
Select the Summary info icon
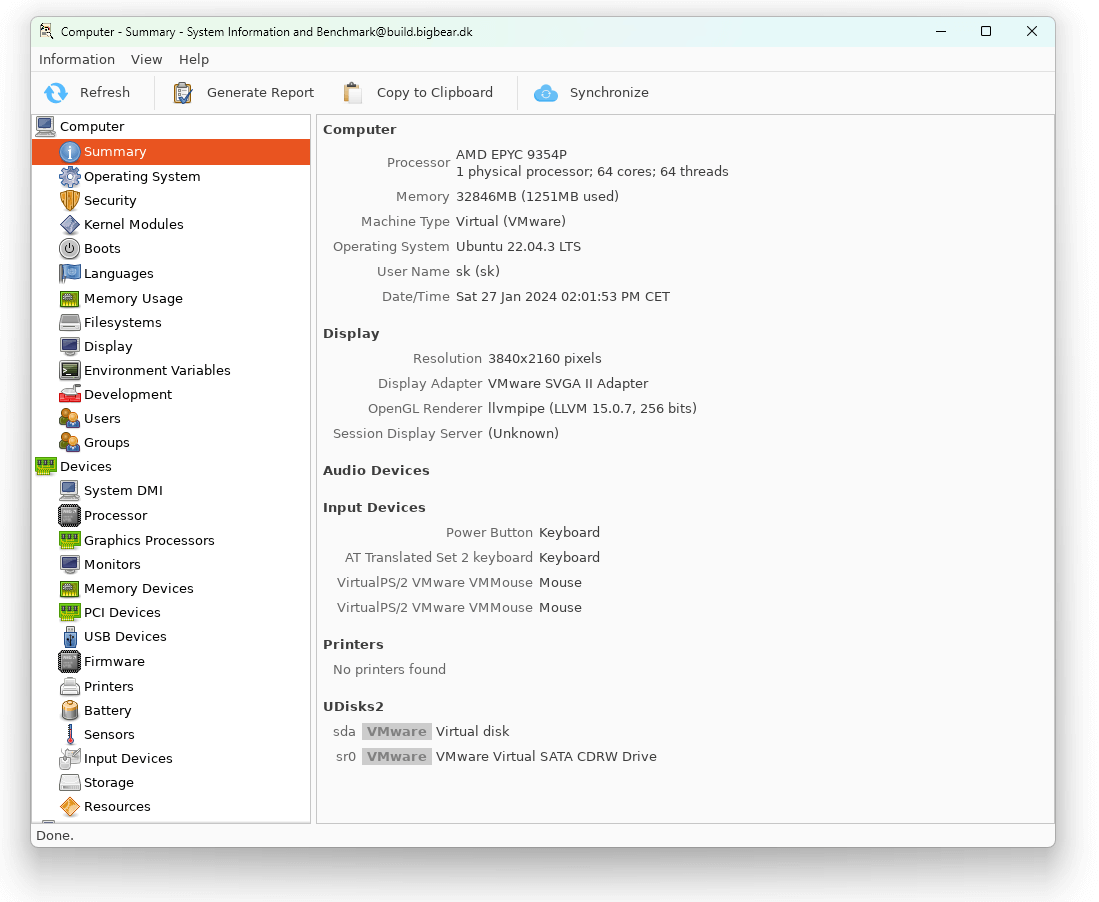pyautogui.click(x=69, y=151)
